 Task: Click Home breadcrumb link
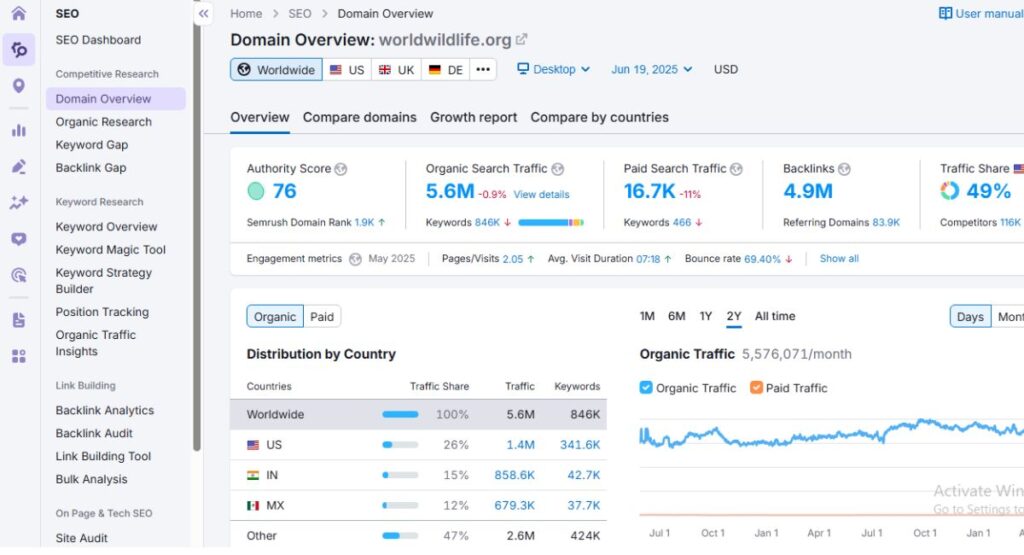[x=246, y=14]
